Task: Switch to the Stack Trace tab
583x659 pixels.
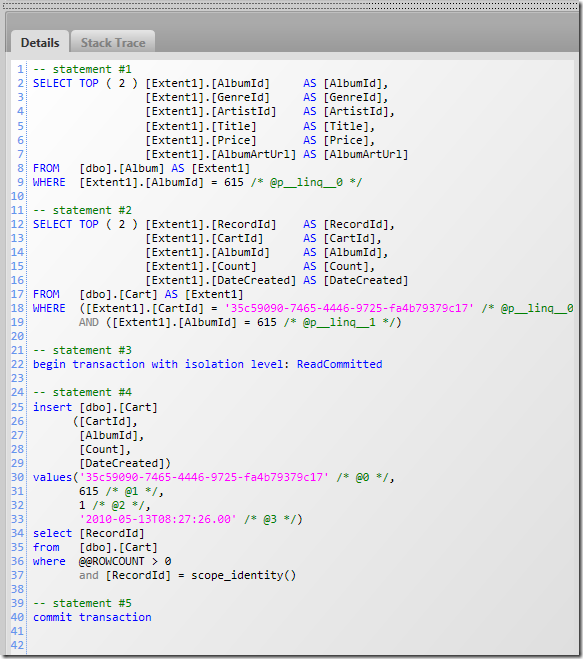Action: [x=113, y=42]
